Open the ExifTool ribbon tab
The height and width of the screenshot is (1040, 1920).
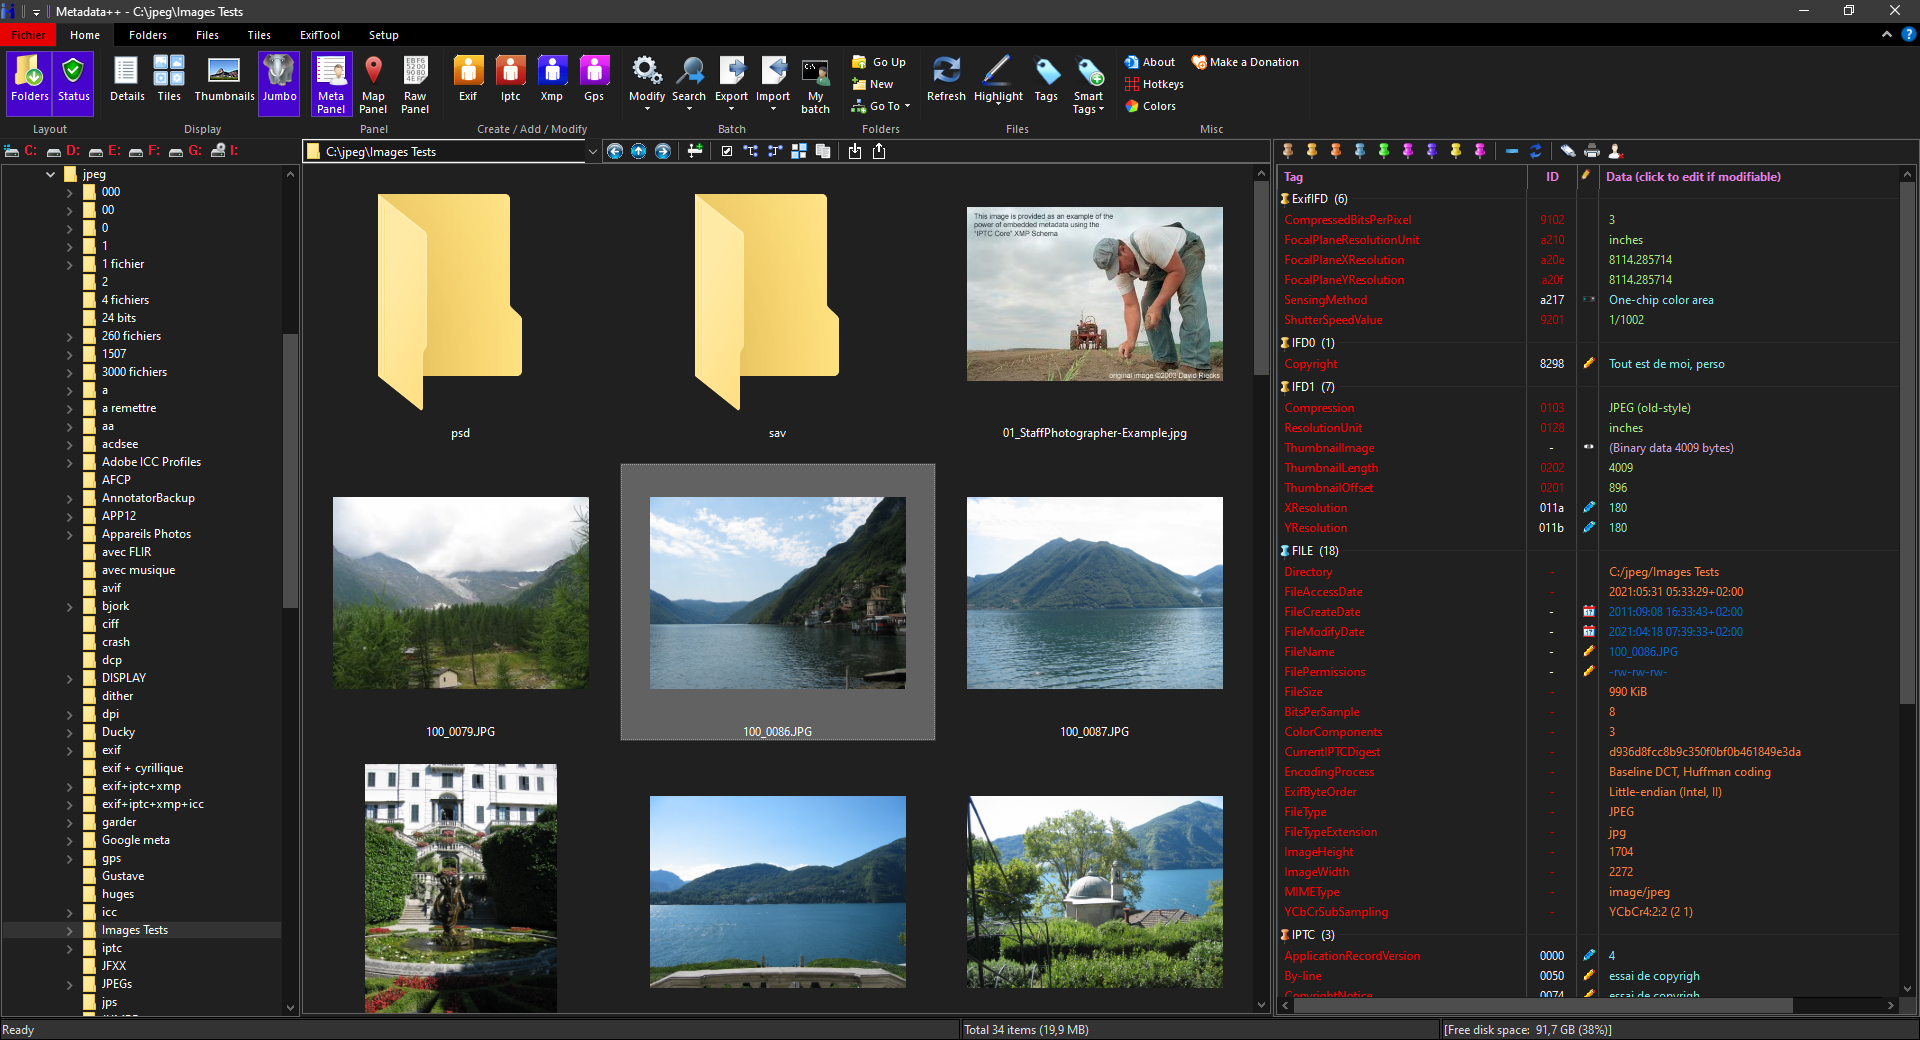[320, 35]
